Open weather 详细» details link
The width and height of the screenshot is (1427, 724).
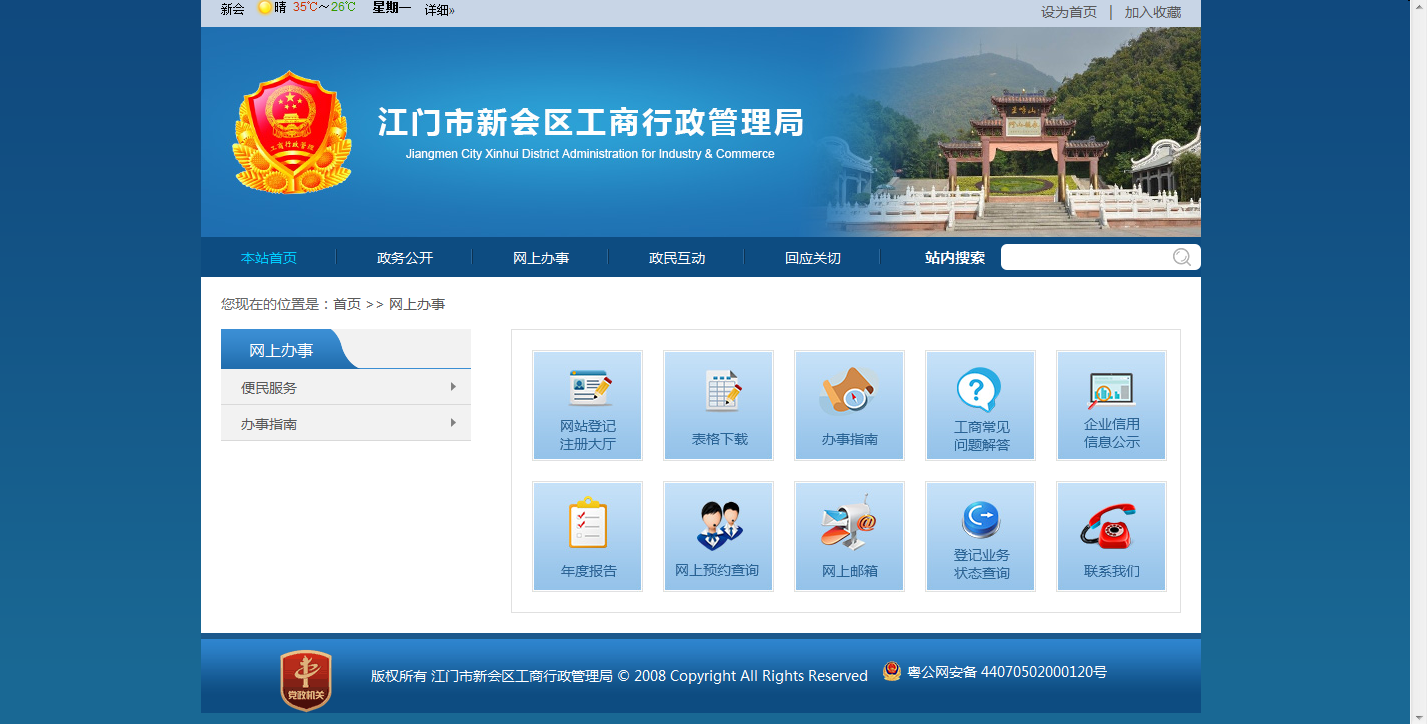point(439,10)
